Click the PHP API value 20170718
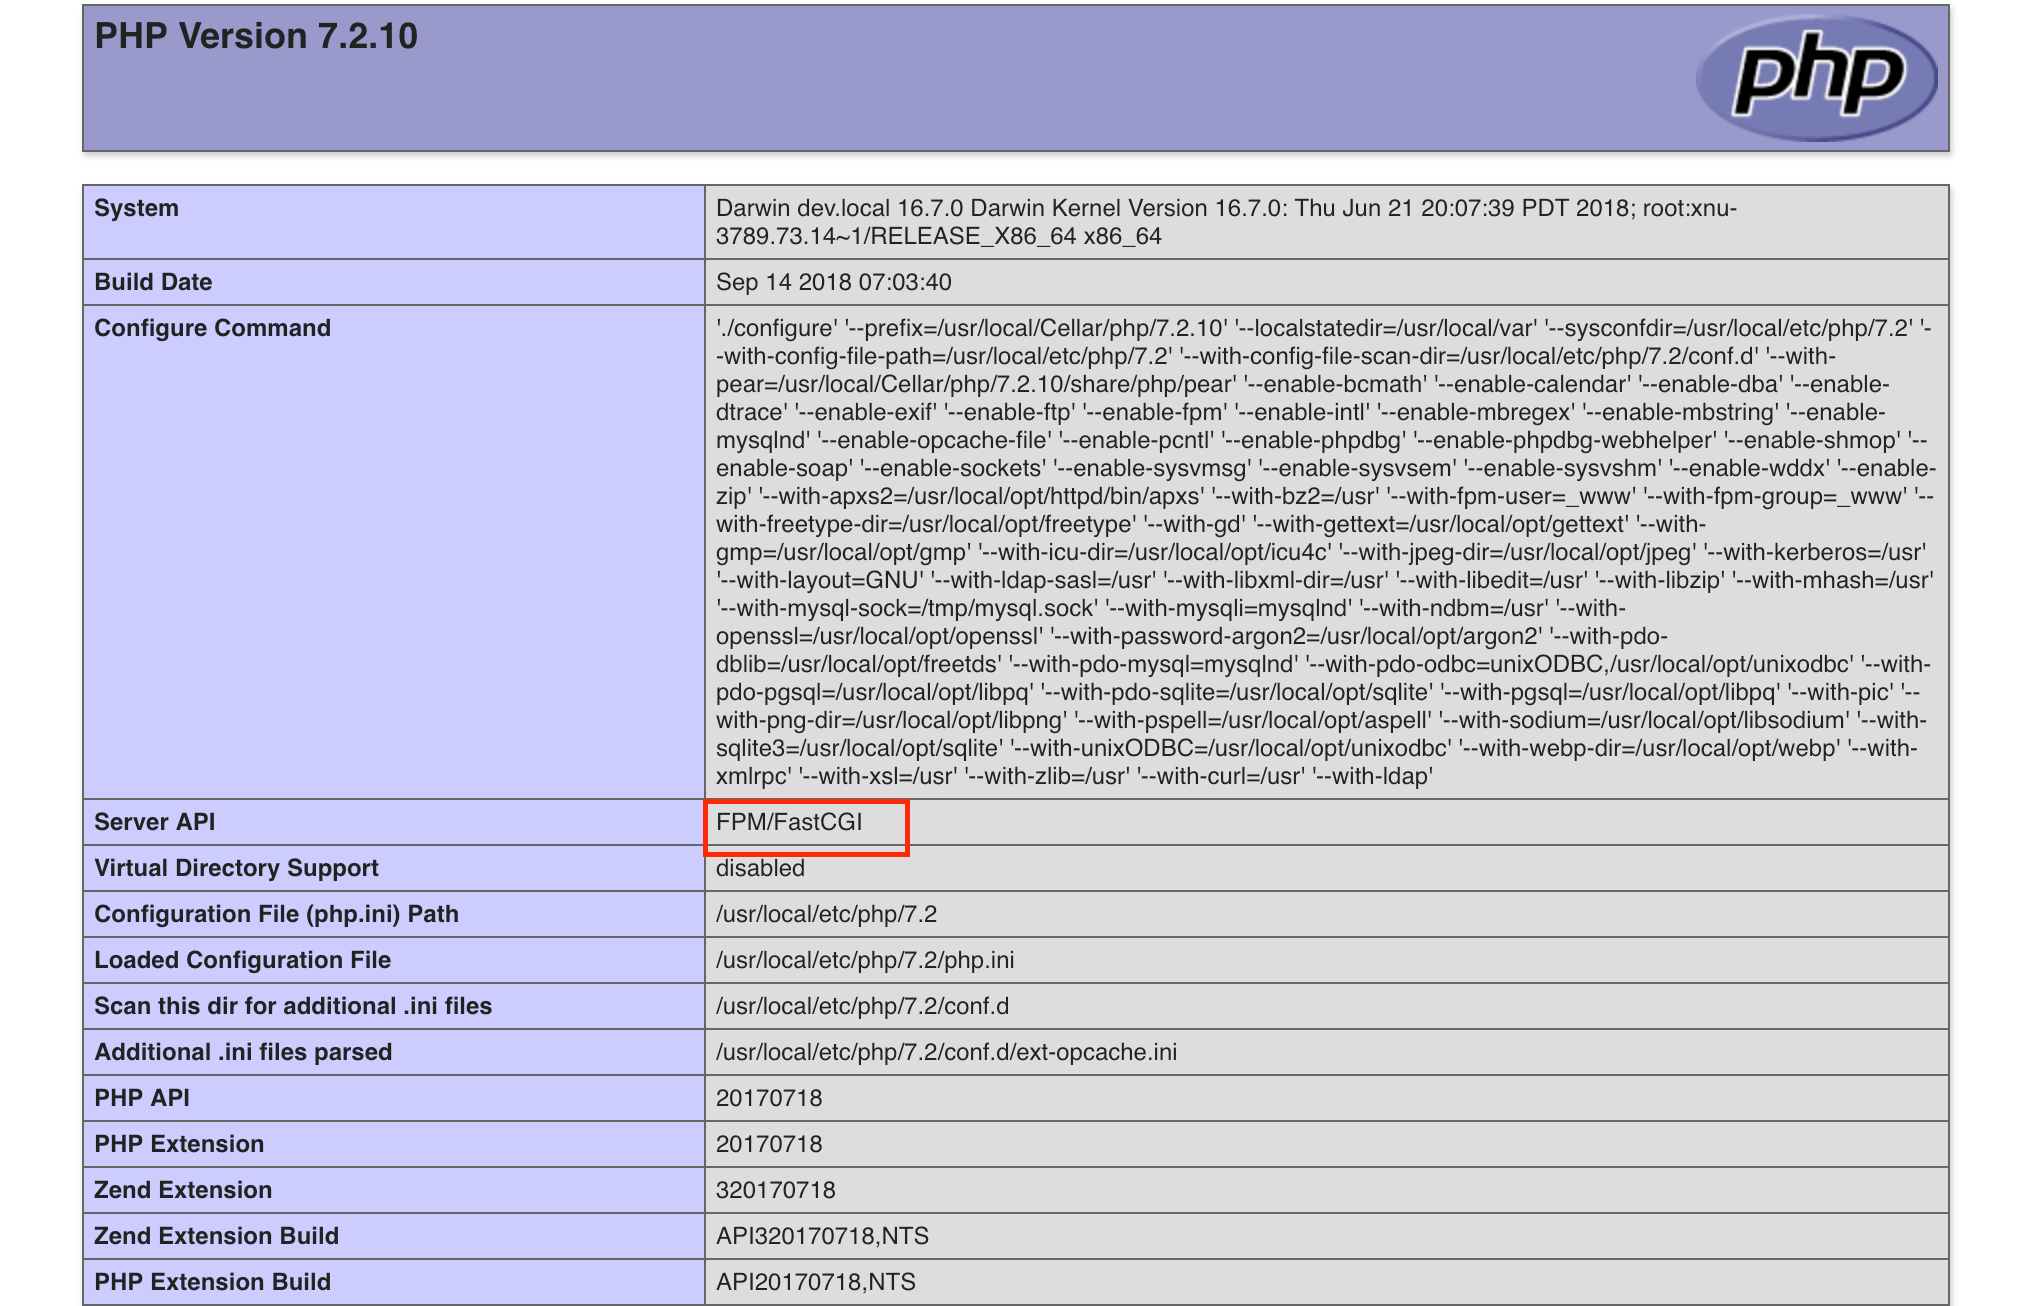Viewport: 2044px width, 1306px height. pos(768,1098)
